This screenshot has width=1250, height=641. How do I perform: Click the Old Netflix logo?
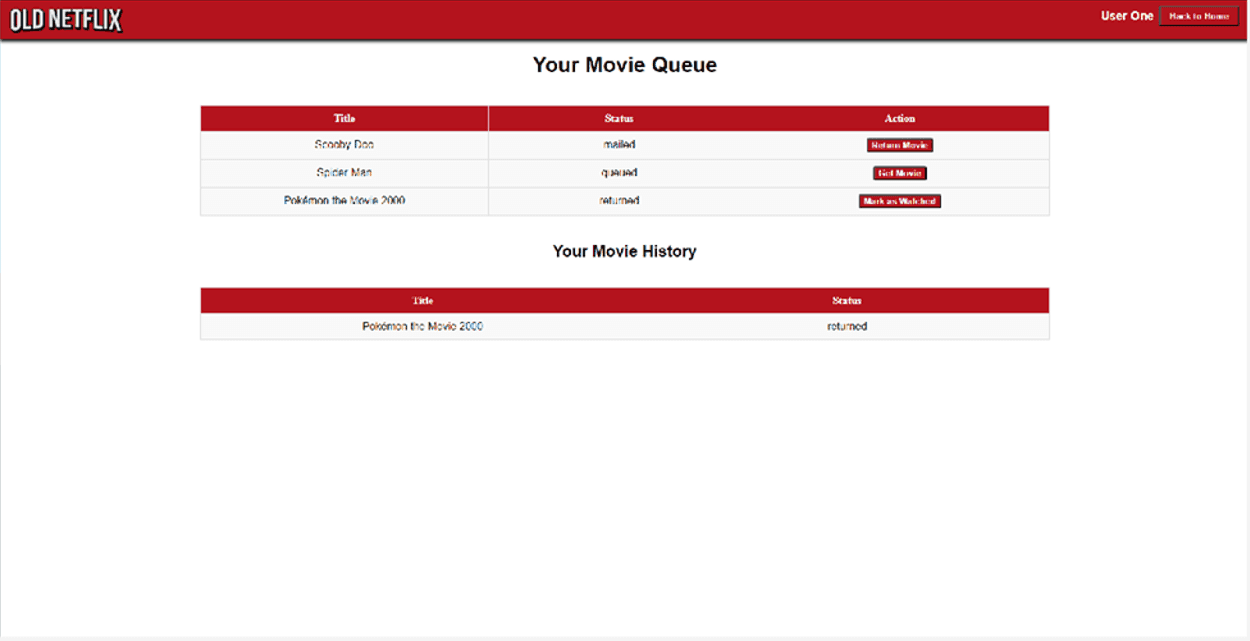[x=66, y=19]
